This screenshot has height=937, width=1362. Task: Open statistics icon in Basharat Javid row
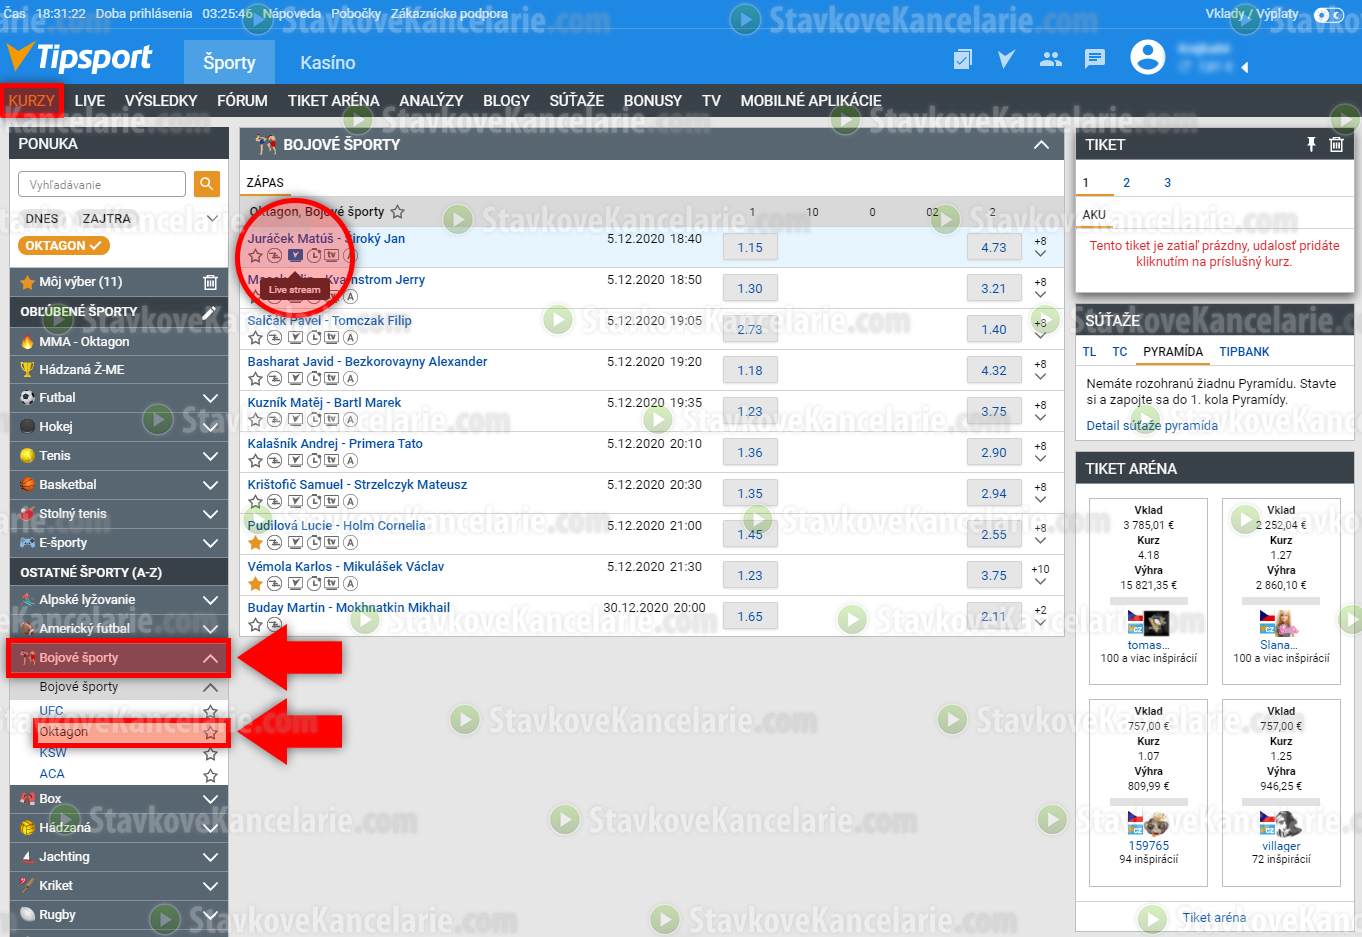click(x=274, y=378)
